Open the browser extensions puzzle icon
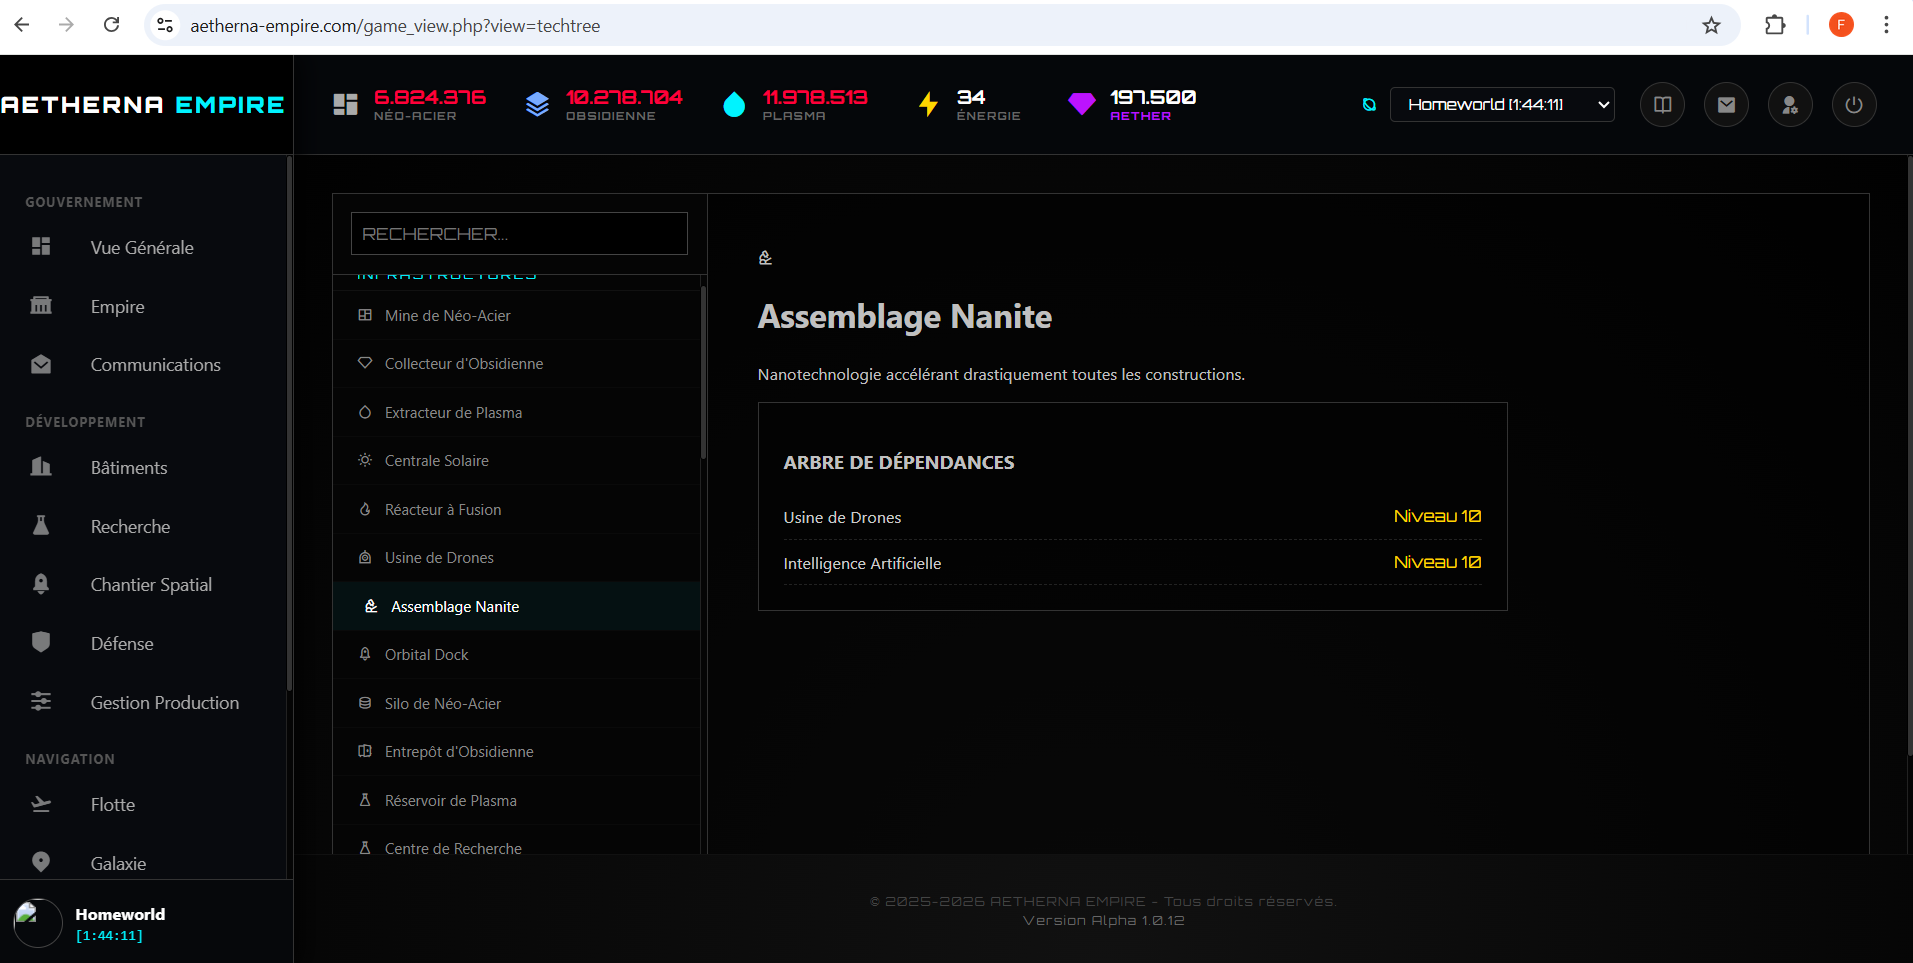Image resolution: width=1913 pixels, height=963 pixels. coord(1775,25)
